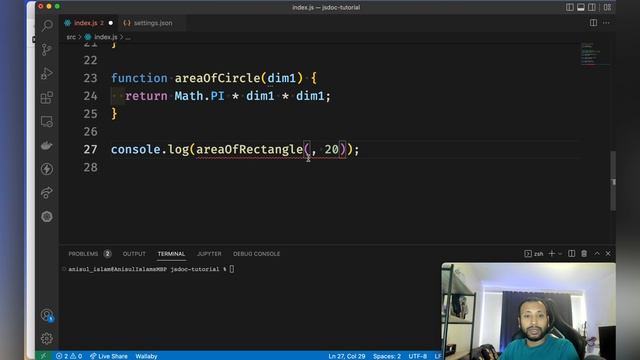Open the Docker whale view
This screenshot has height=360, width=640.
point(47,145)
